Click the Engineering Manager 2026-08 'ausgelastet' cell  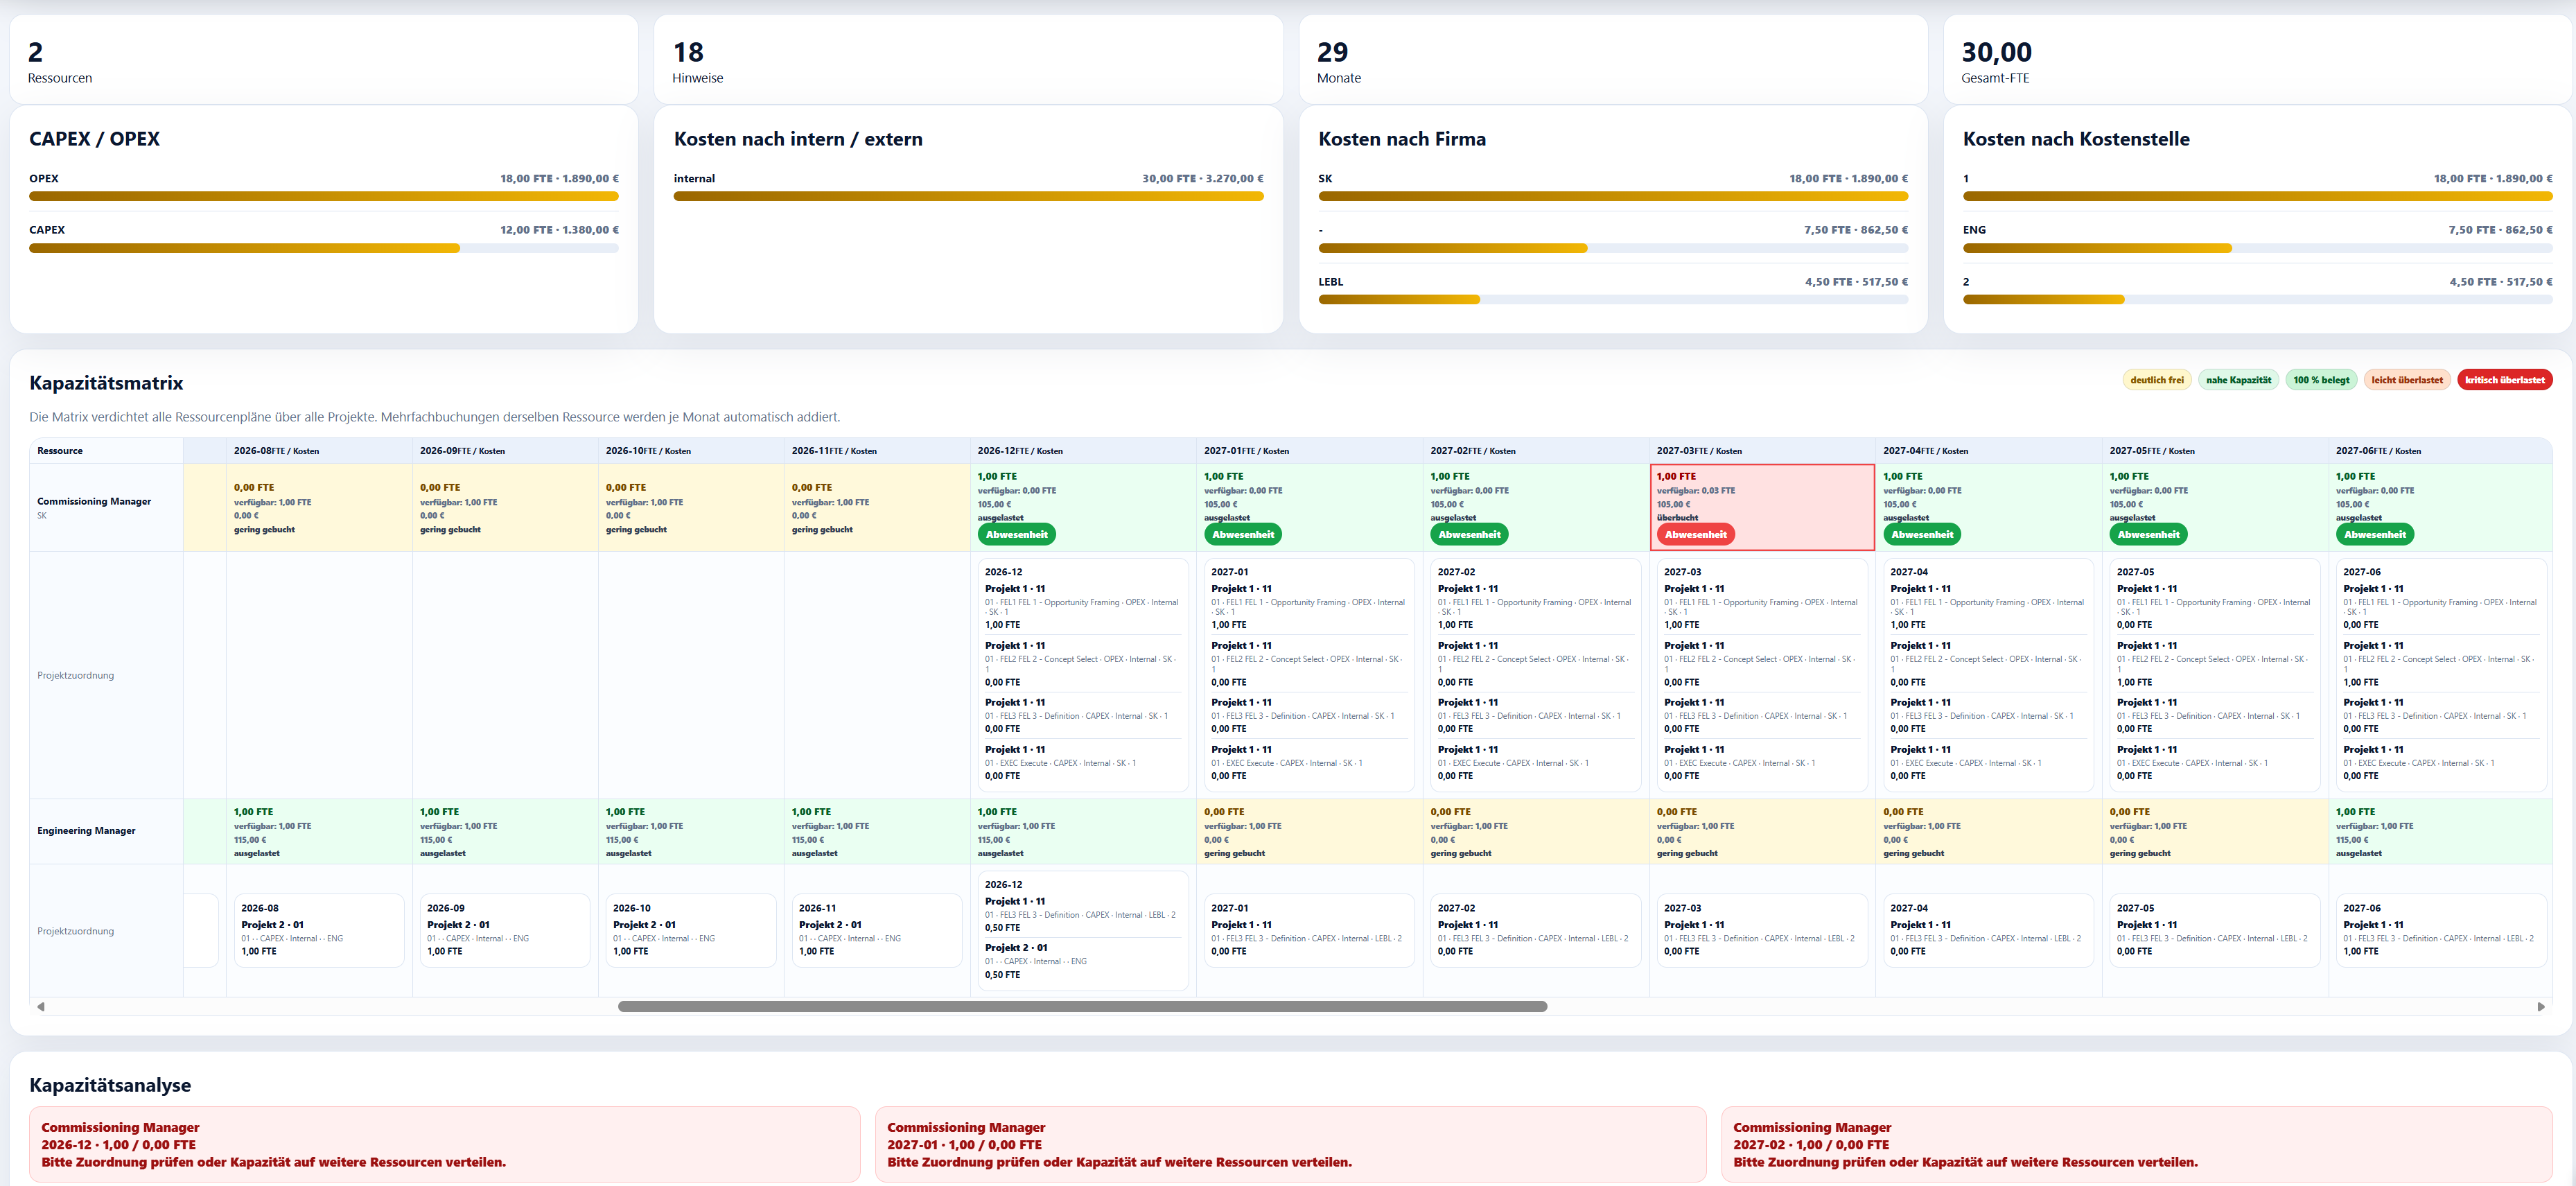[319, 832]
